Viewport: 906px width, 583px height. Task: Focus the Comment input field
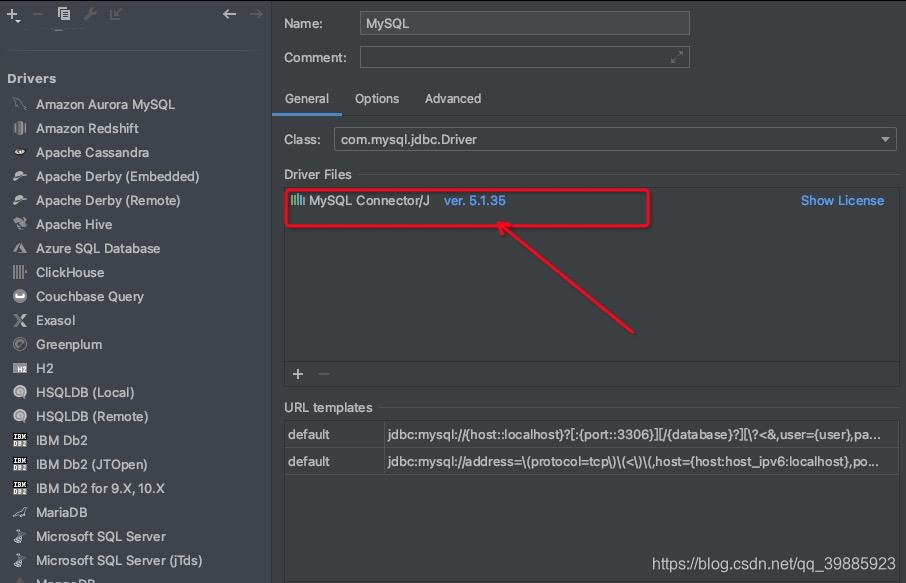click(x=524, y=57)
